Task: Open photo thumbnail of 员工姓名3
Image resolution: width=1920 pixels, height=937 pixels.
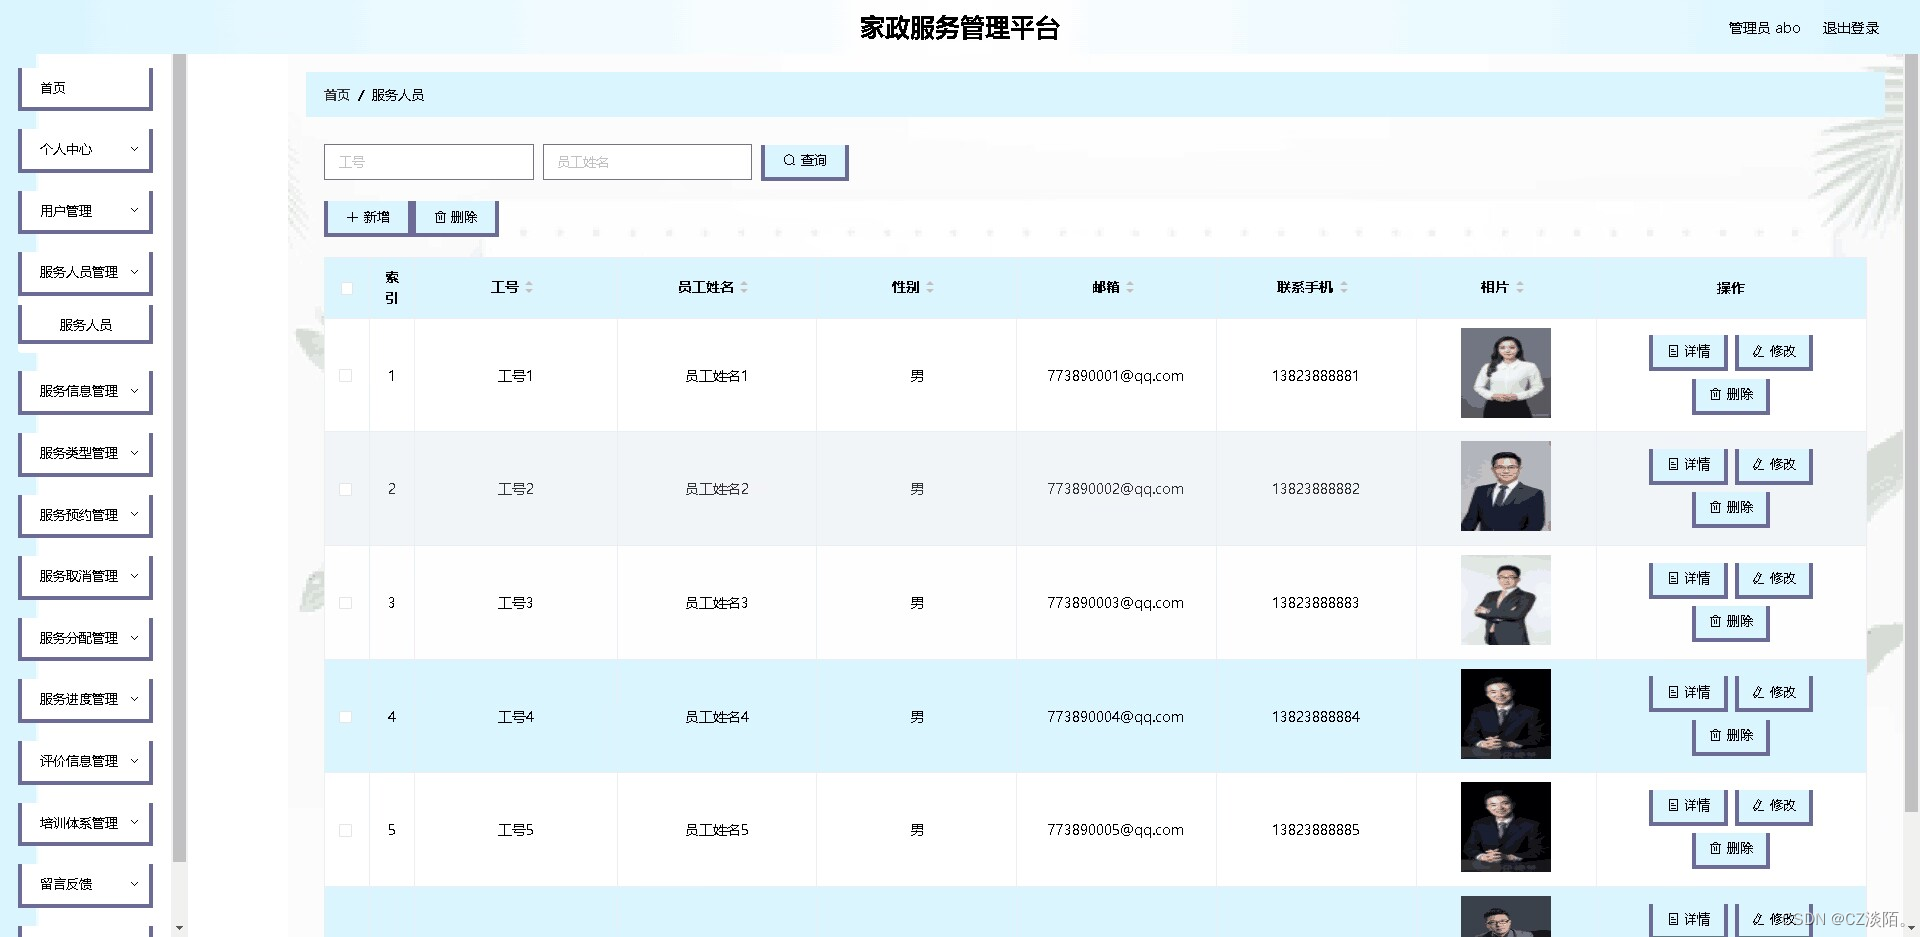Action: tap(1506, 600)
